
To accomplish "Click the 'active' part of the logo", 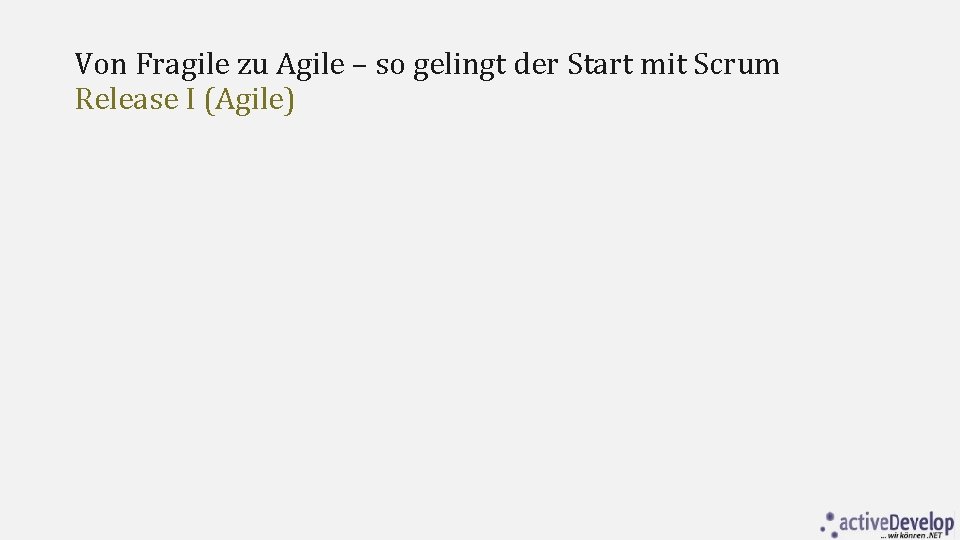I will point(866,522).
